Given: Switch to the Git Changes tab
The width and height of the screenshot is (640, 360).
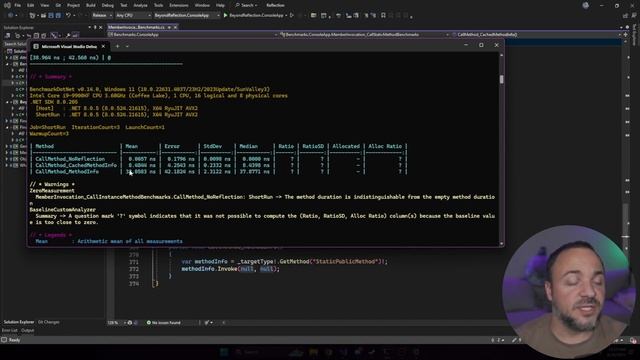Looking at the screenshot, I should tap(49, 322).
